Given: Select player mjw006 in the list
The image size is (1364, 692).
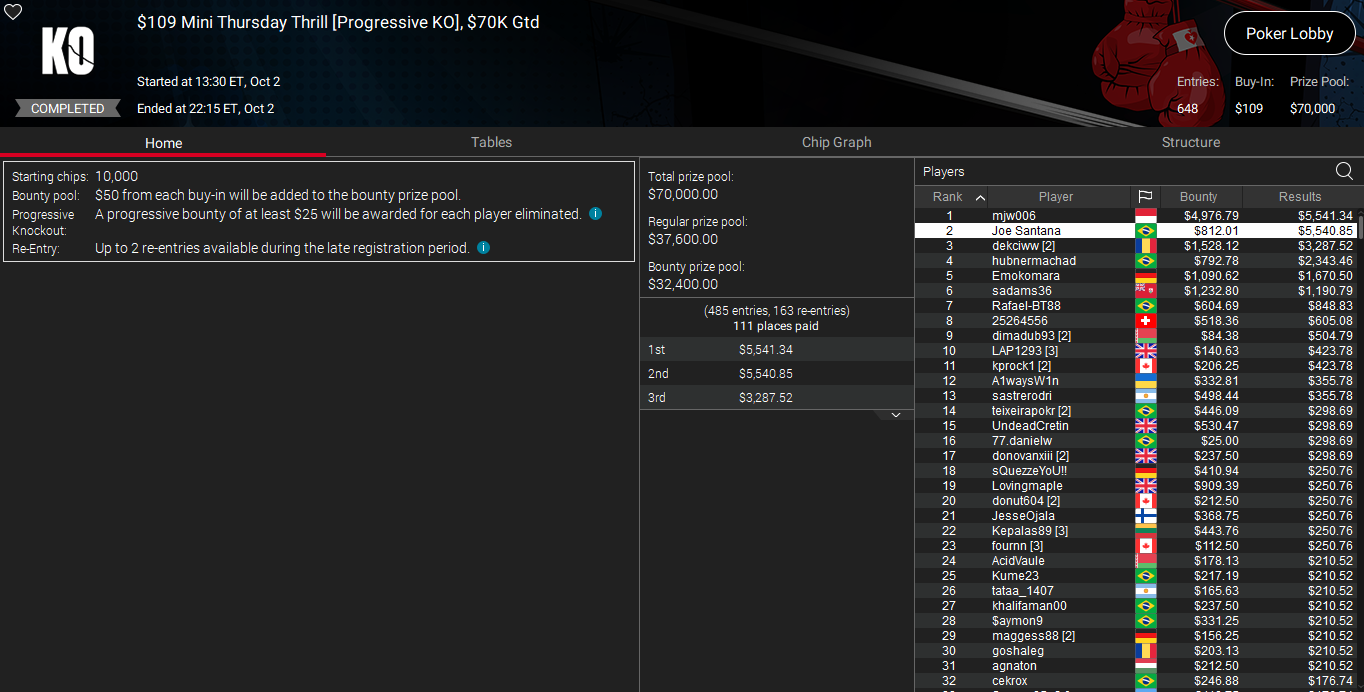Looking at the screenshot, I should [1013, 216].
